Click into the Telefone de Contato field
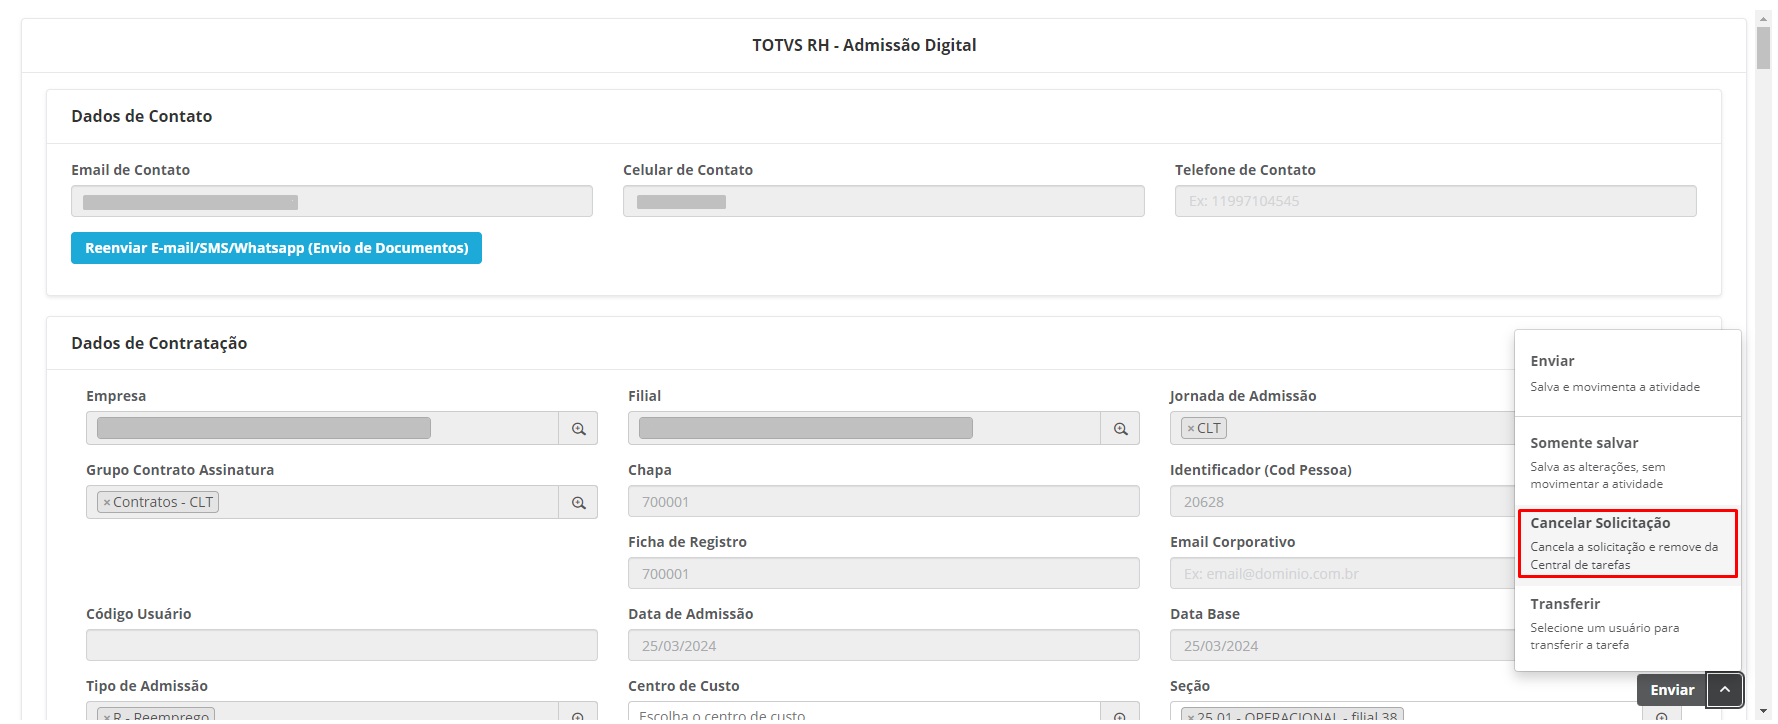This screenshot has width=1778, height=724. coord(1436,201)
